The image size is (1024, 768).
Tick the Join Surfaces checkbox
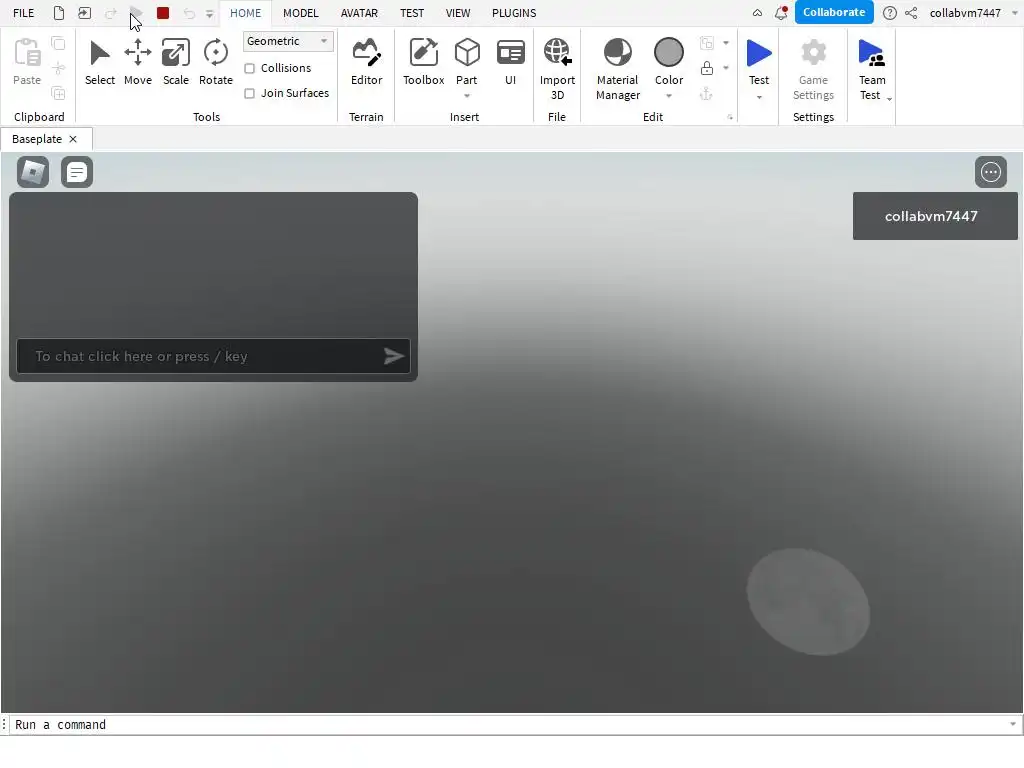(249, 93)
